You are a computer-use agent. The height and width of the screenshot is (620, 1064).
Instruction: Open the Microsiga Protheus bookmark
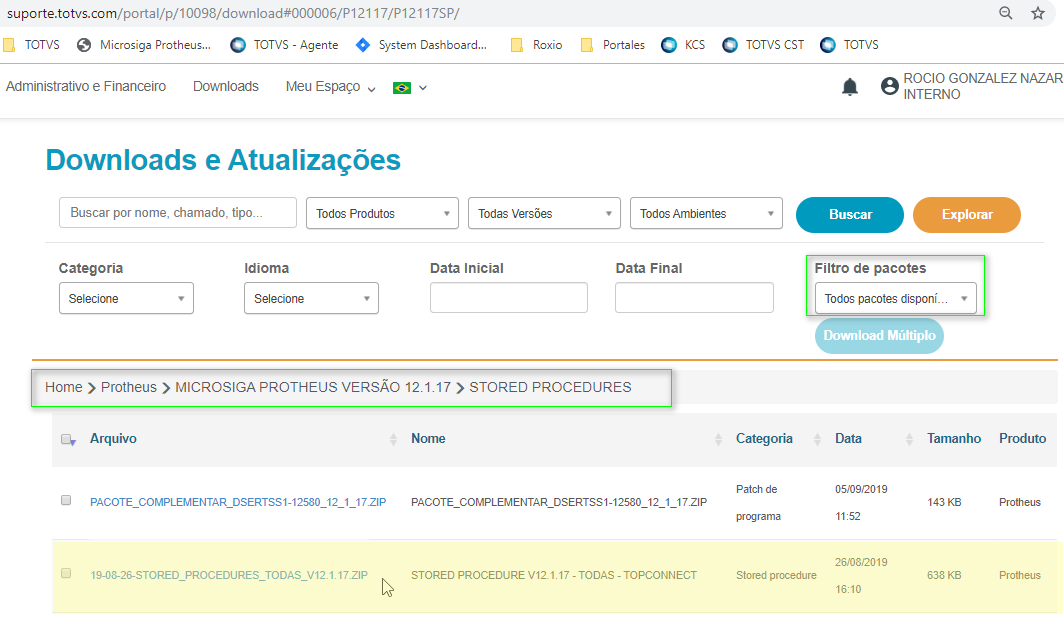(144, 45)
